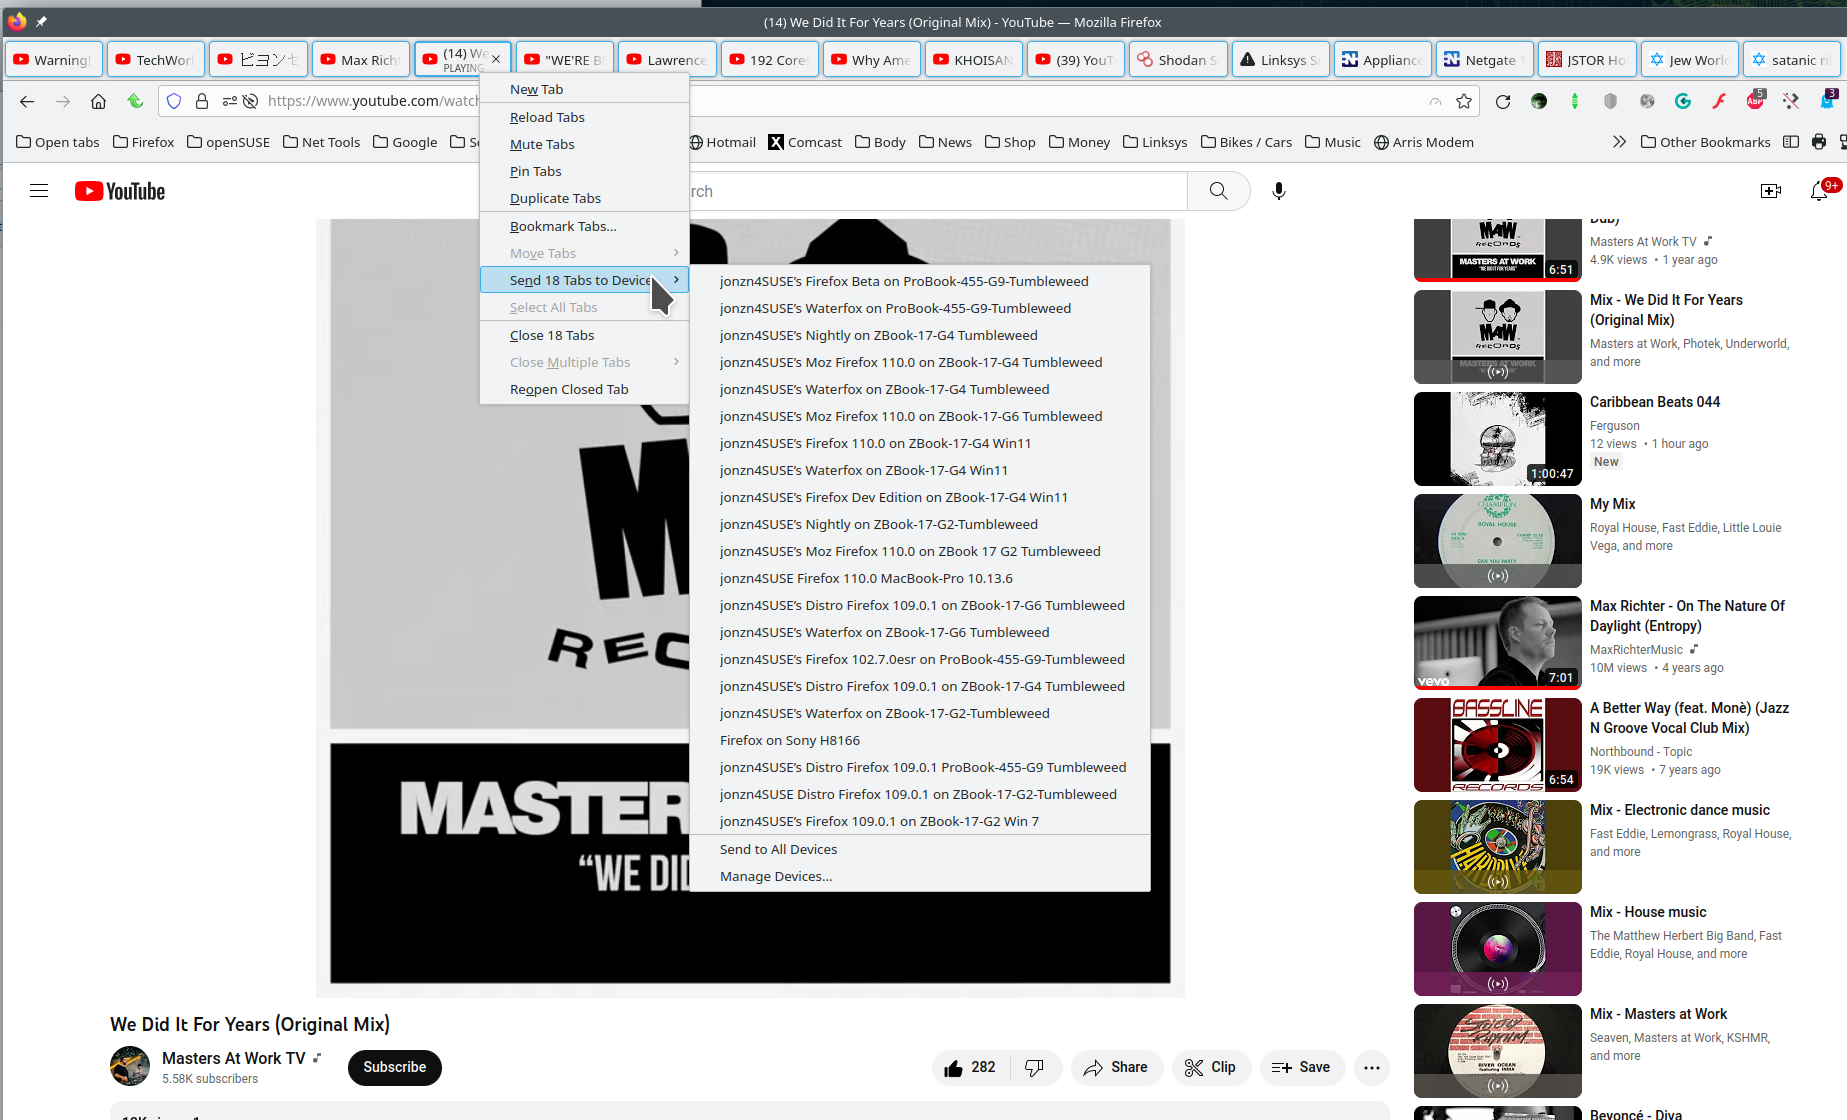Select Reload Tabs in the context menu
The height and width of the screenshot is (1120, 1847).
(585, 117)
